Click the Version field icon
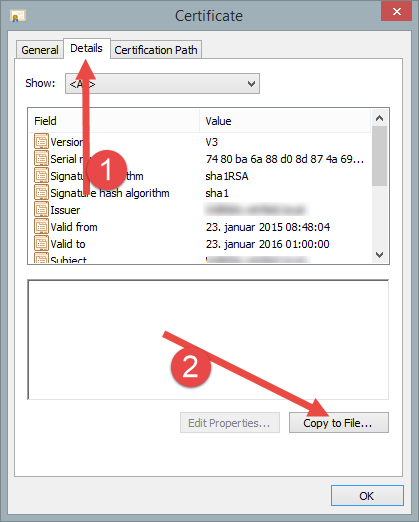 (x=41, y=141)
